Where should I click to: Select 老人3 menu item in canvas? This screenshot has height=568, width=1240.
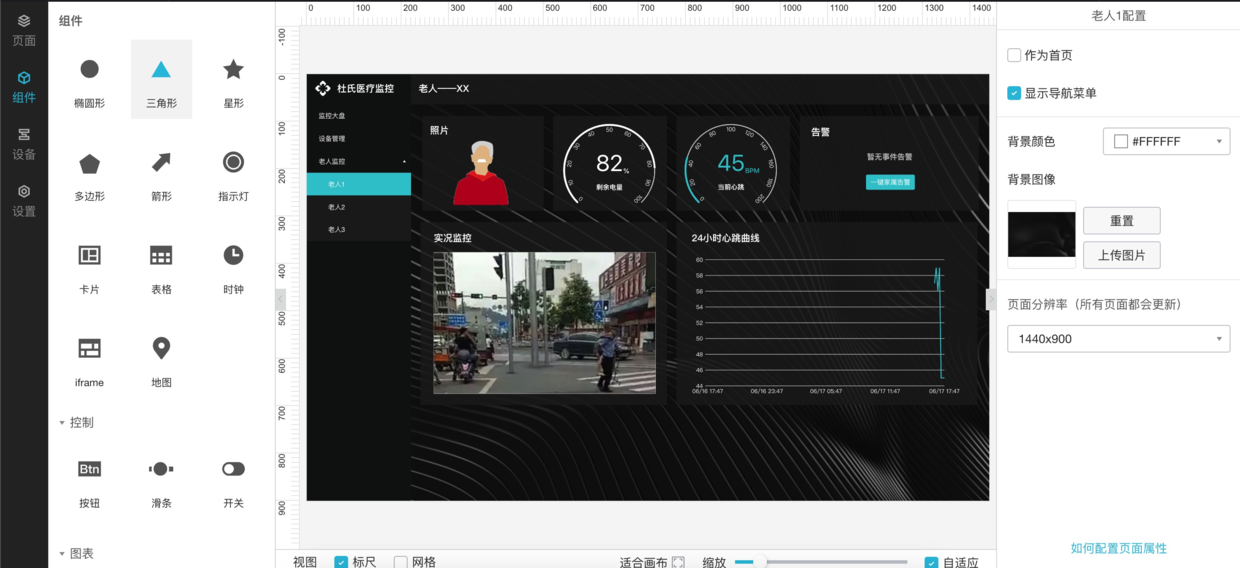(359, 230)
